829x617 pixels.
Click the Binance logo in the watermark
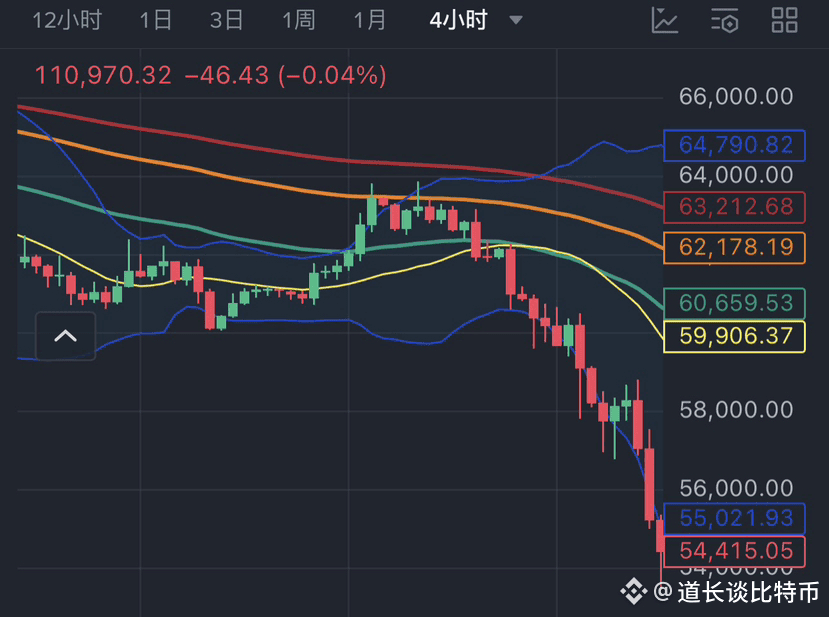(x=633, y=592)
